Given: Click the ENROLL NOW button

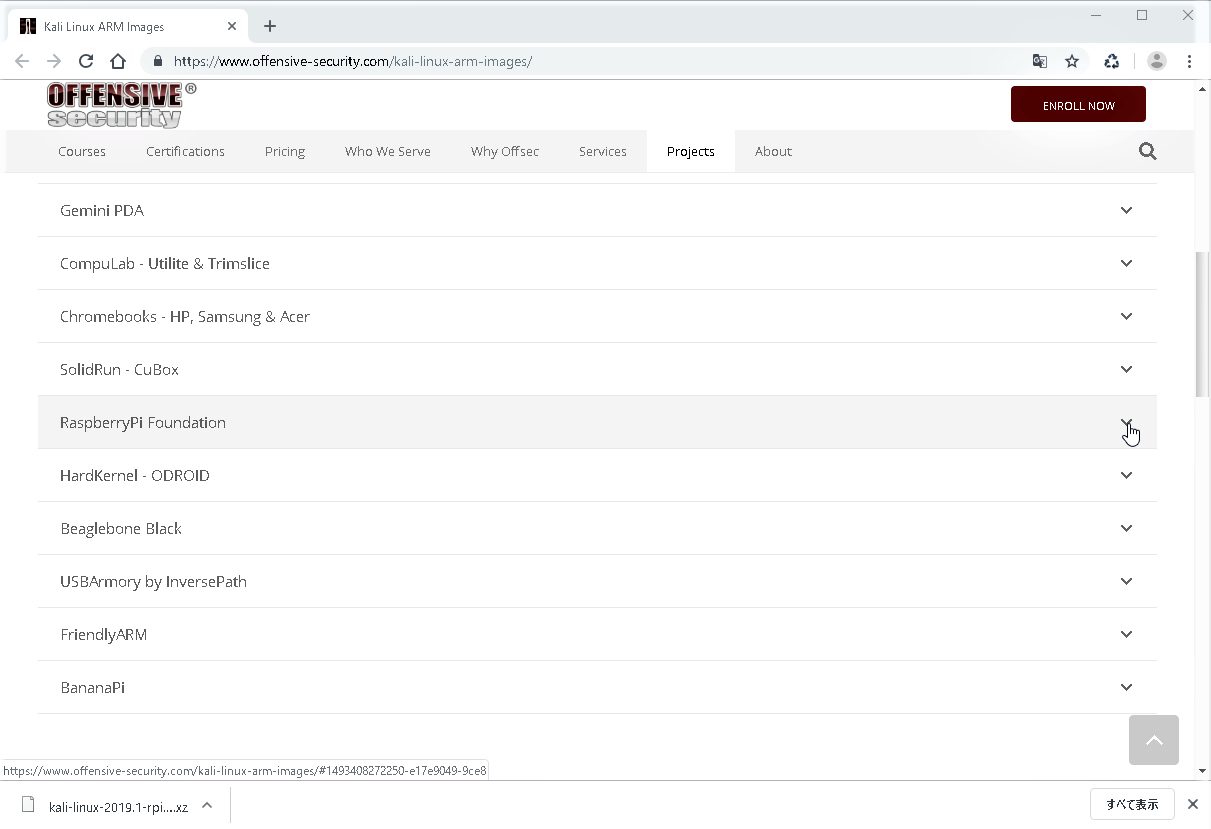Looking at the screenshot, I should 1078,104.
